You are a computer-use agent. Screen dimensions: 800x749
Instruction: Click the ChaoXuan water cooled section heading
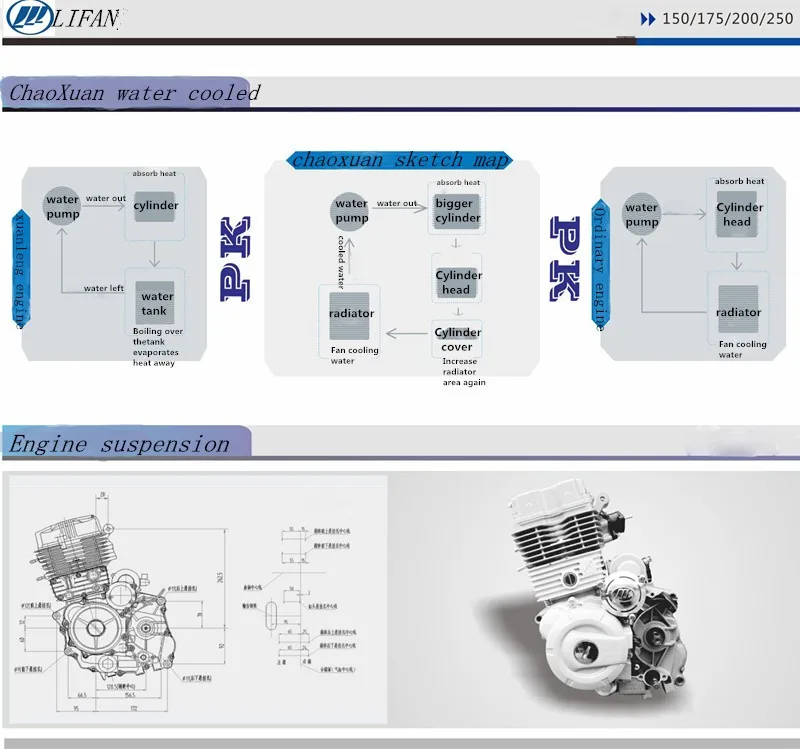tap(135, 93)
